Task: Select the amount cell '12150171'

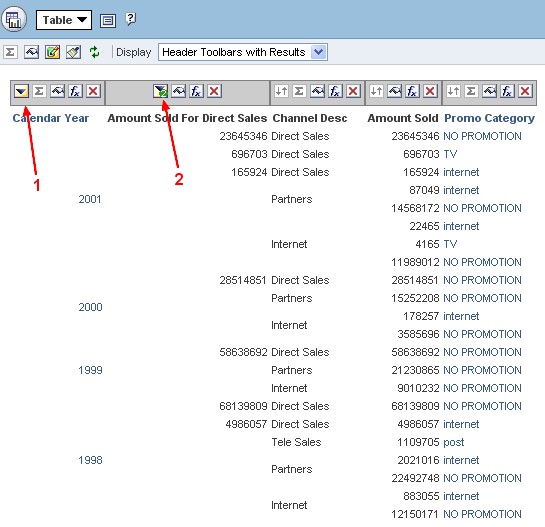Action: click(x=415, y=514)
